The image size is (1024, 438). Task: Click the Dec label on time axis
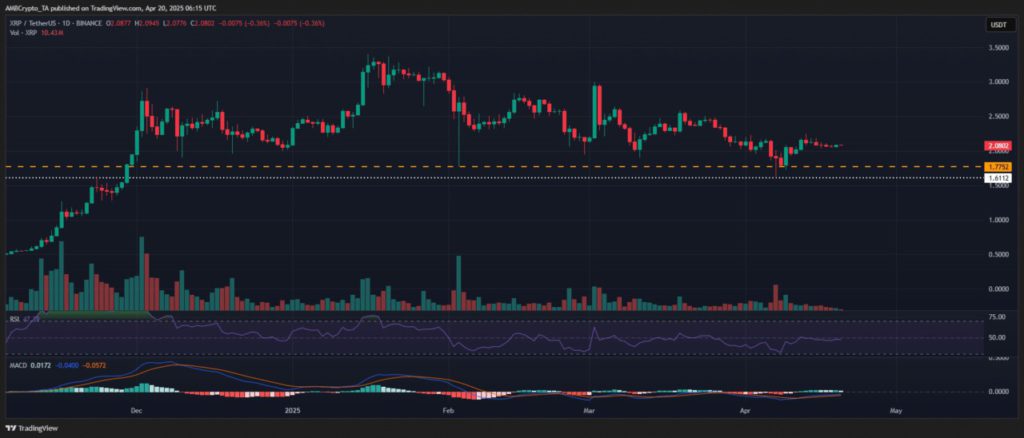136,411
